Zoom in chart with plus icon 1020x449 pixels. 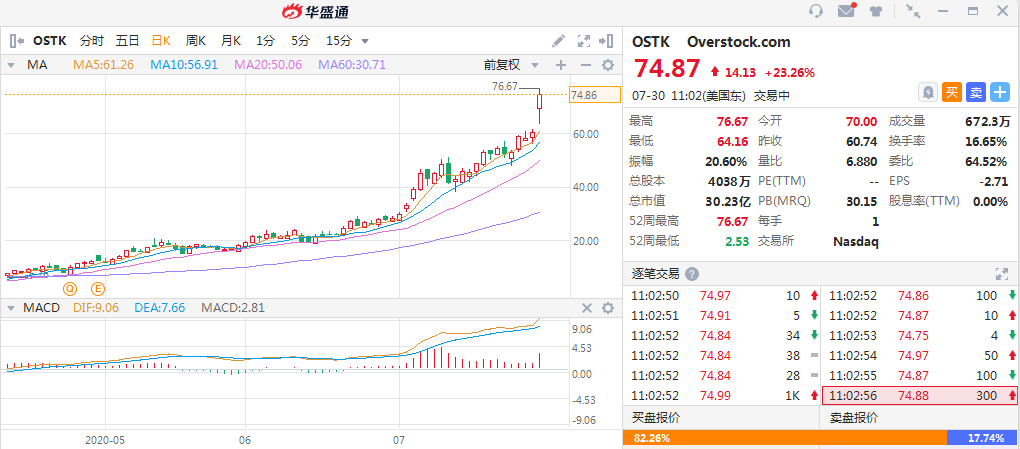561,65
